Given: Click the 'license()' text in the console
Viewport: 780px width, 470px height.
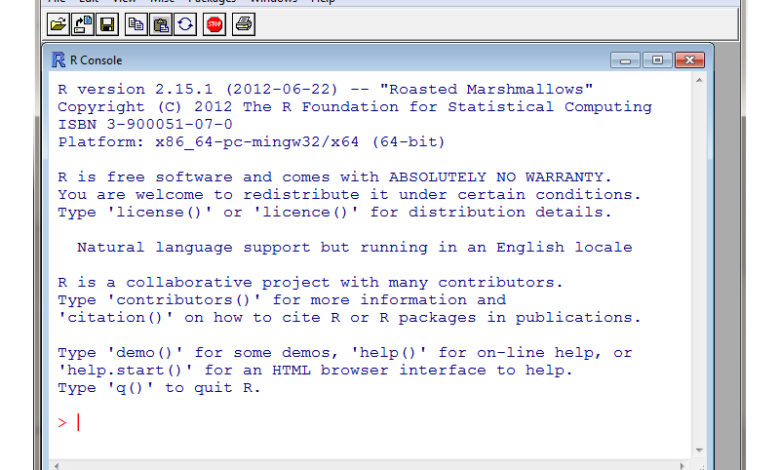Looking at the screenshot, I should coord(160,212).
